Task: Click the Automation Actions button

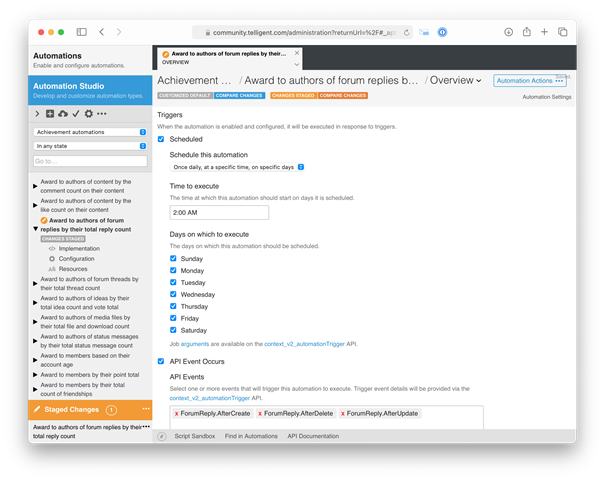Action: [x=530, y=81]
